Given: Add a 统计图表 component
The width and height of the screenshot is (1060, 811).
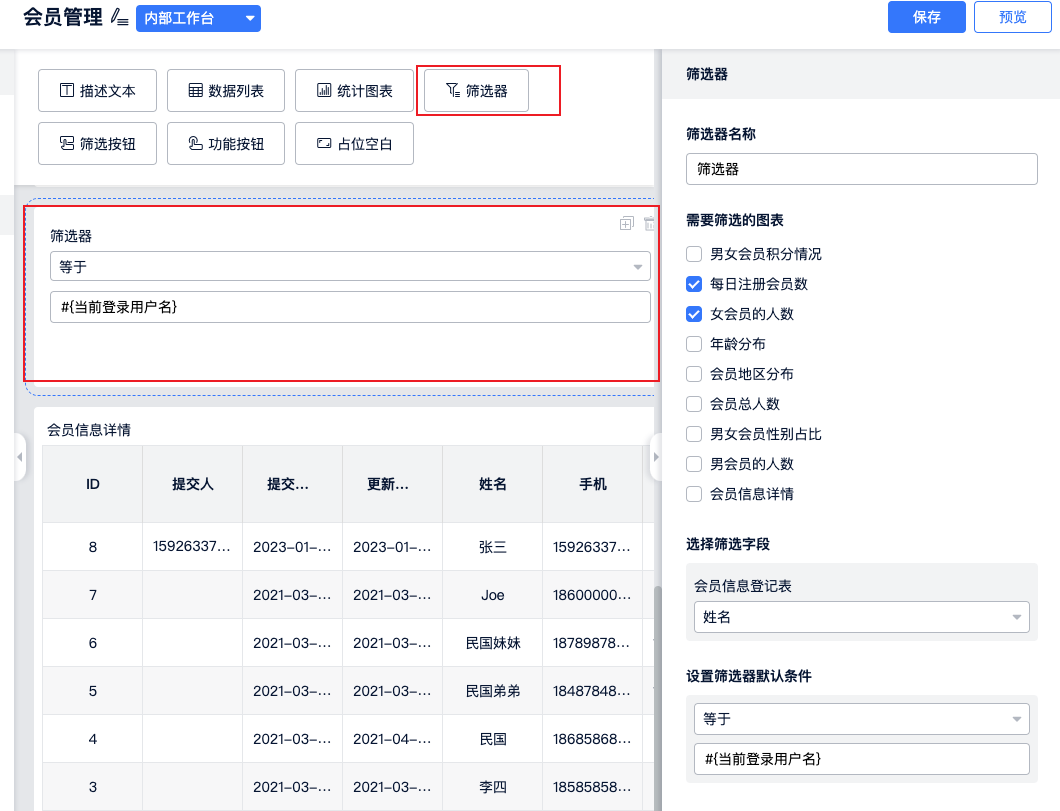Looking at the screenshot, I should point(355,91).
